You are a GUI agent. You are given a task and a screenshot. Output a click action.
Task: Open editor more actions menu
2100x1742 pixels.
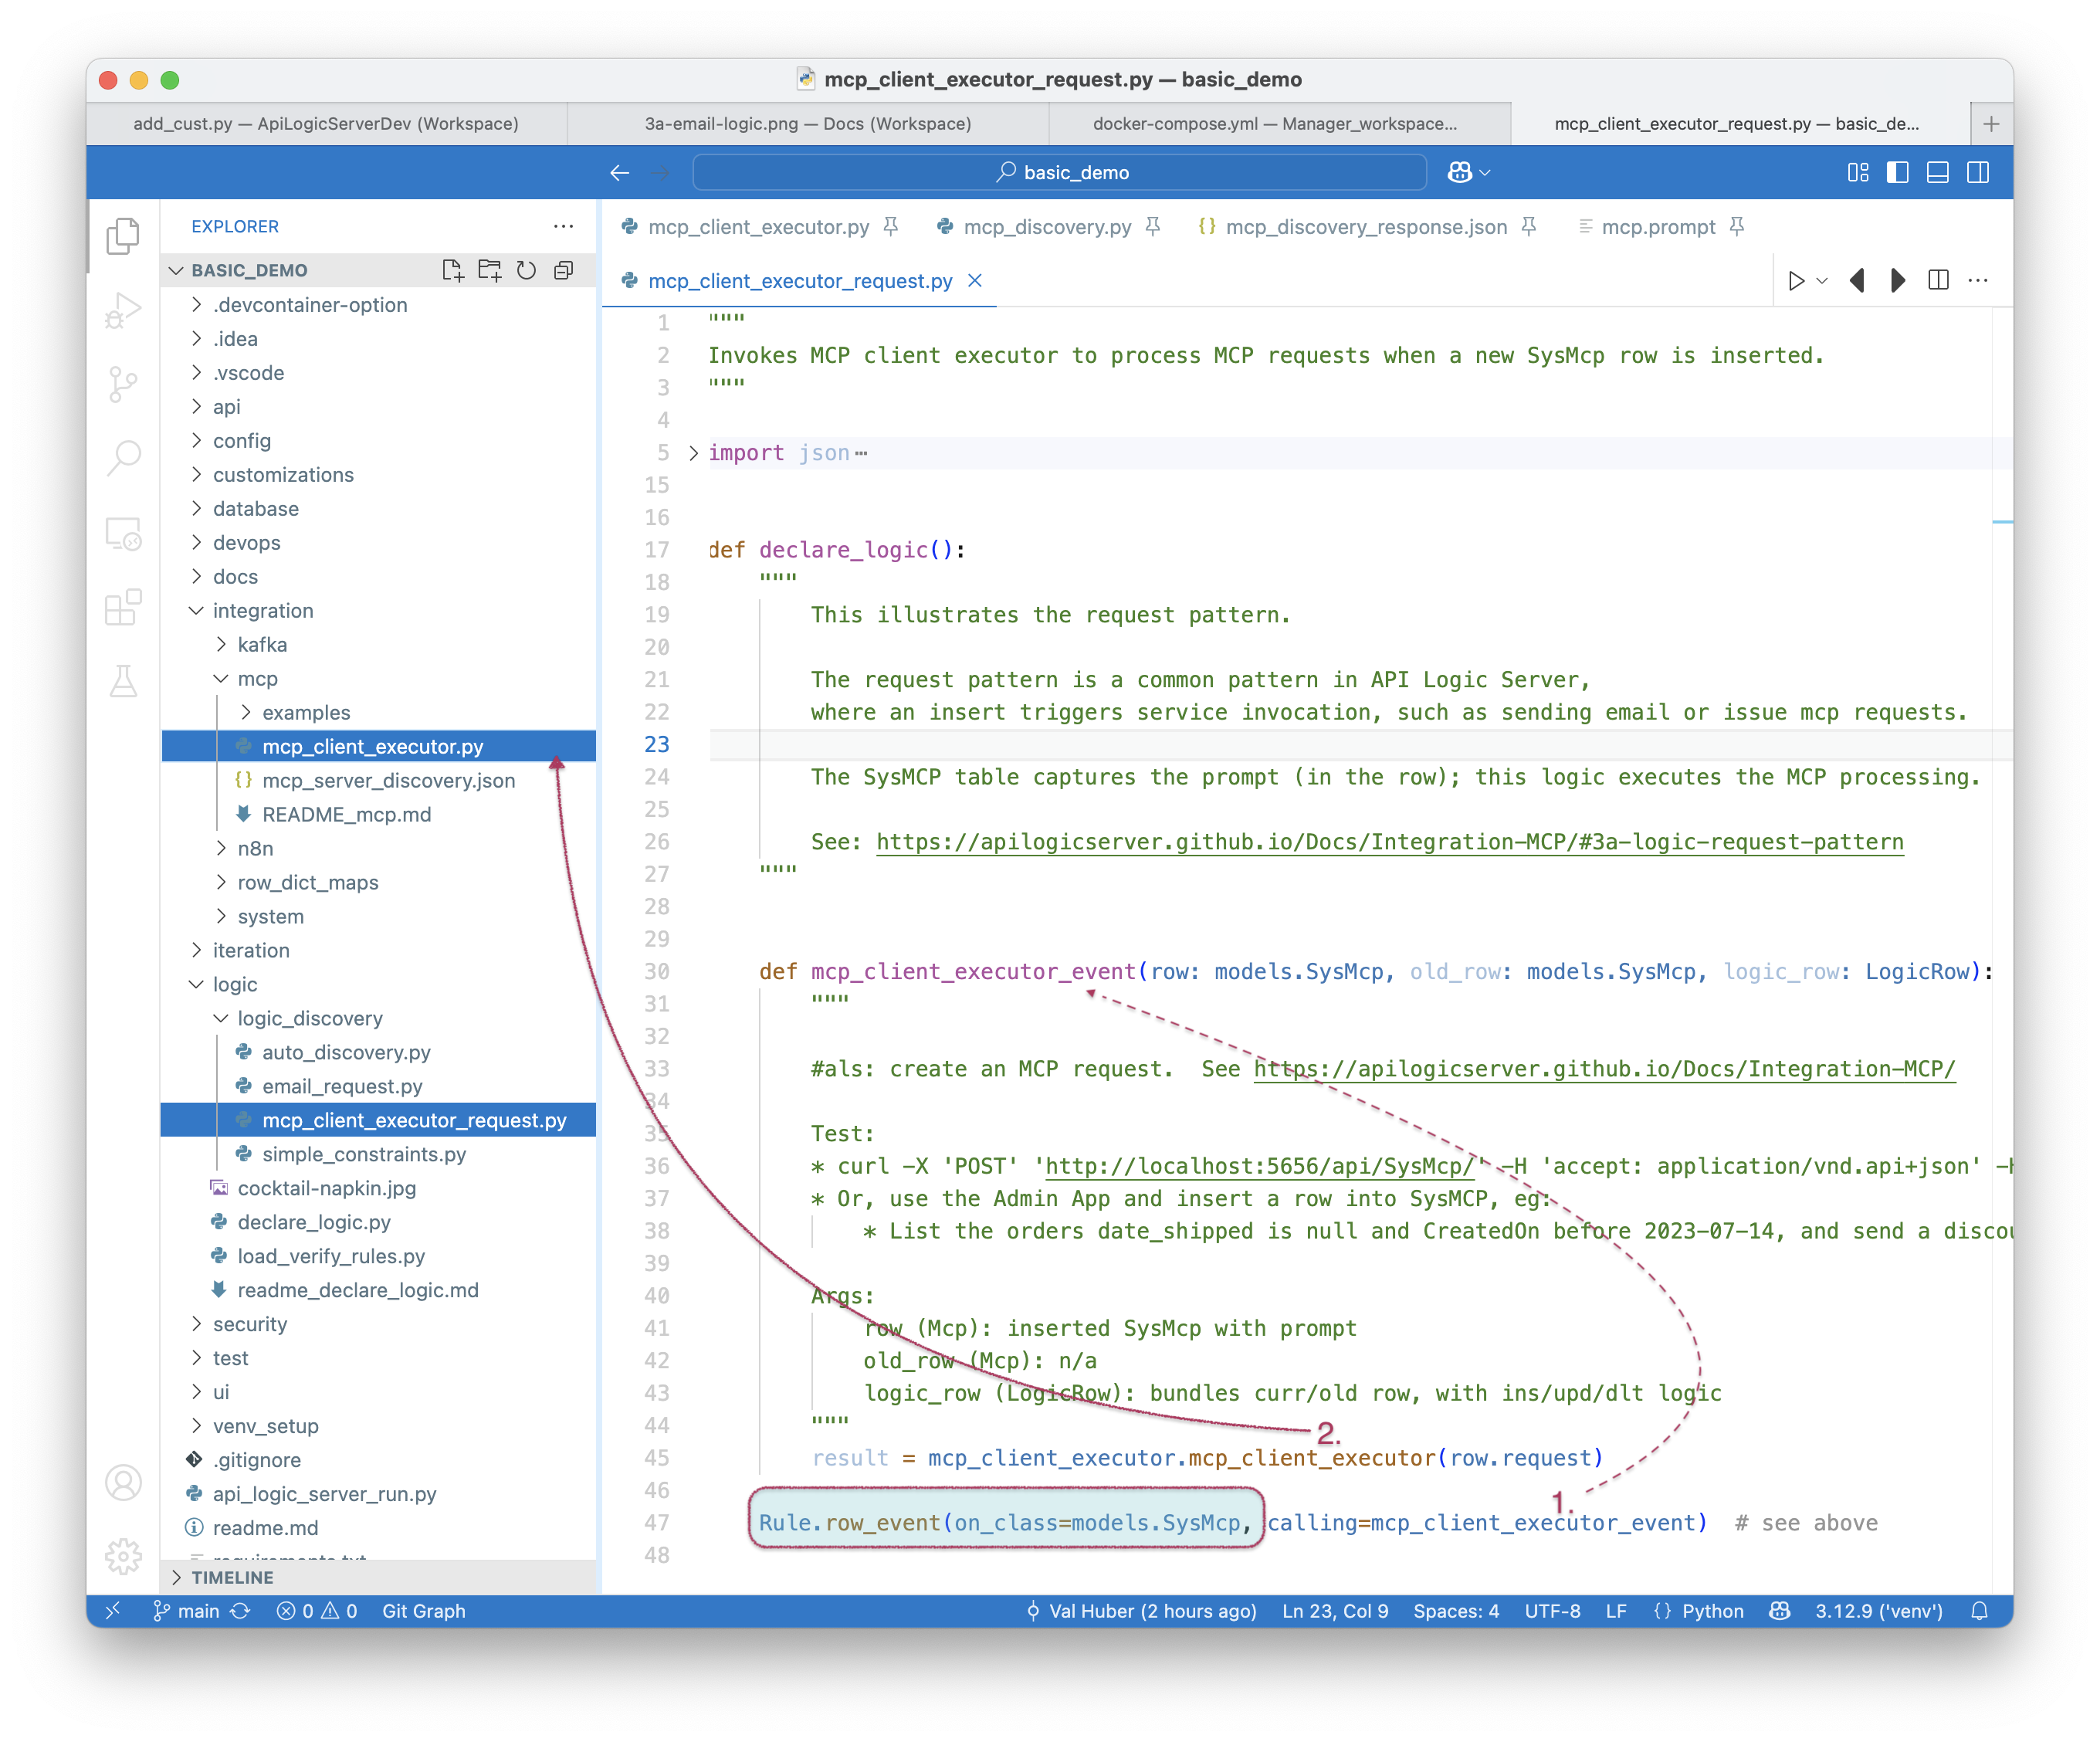tap(1978, 281)
